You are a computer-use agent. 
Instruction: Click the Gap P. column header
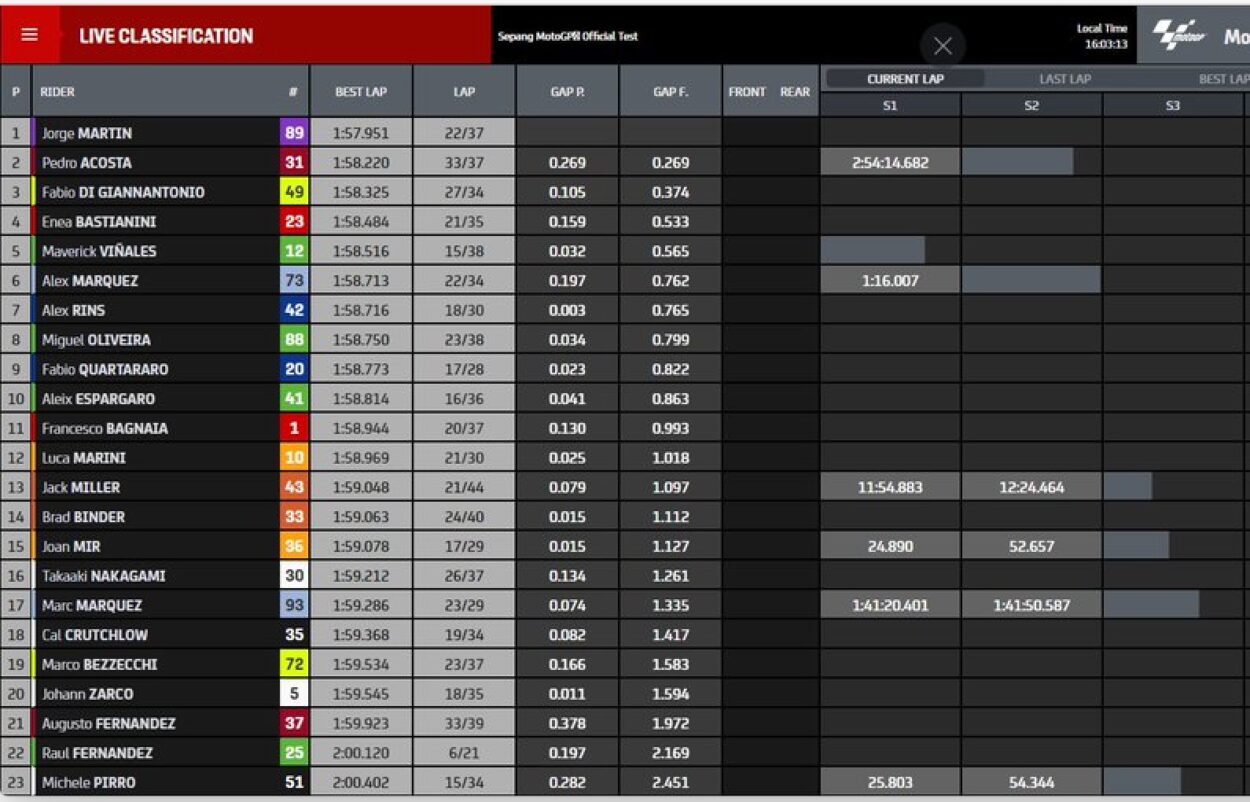click(x=567, y=92)
